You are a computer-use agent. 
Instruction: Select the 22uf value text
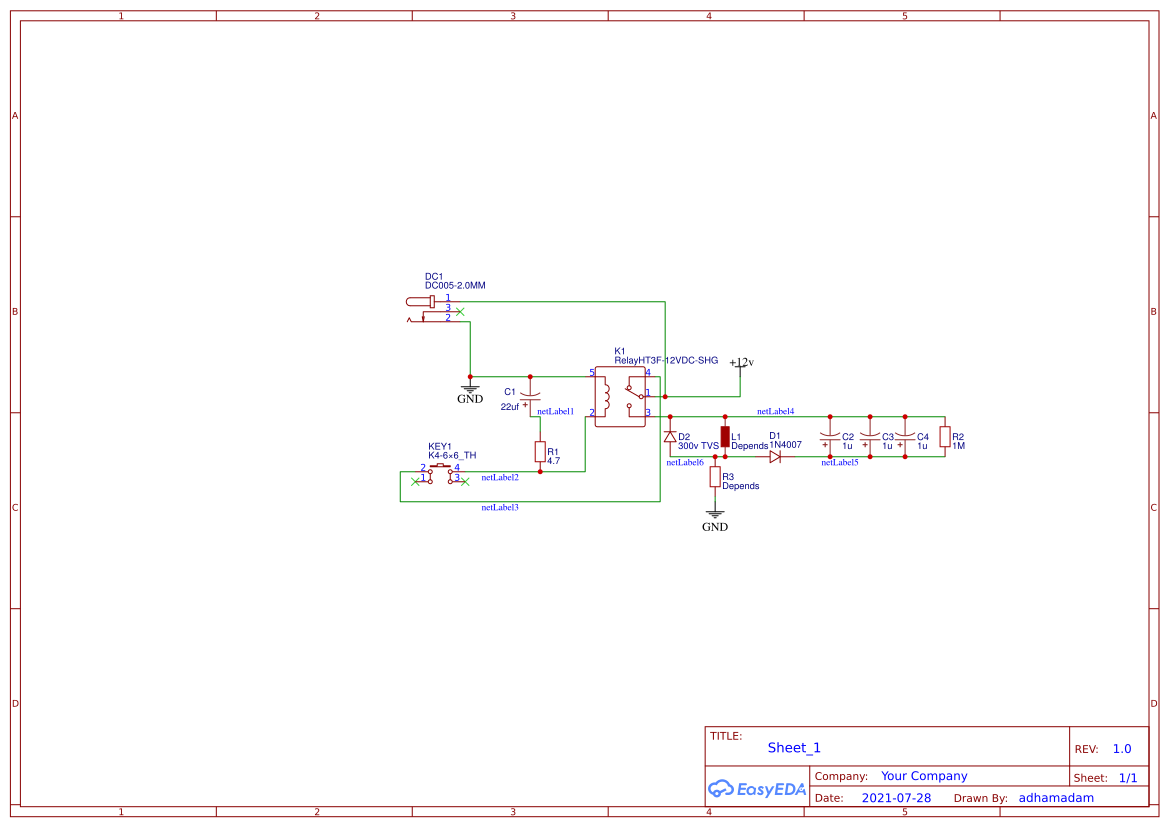[x=509, y=406]
